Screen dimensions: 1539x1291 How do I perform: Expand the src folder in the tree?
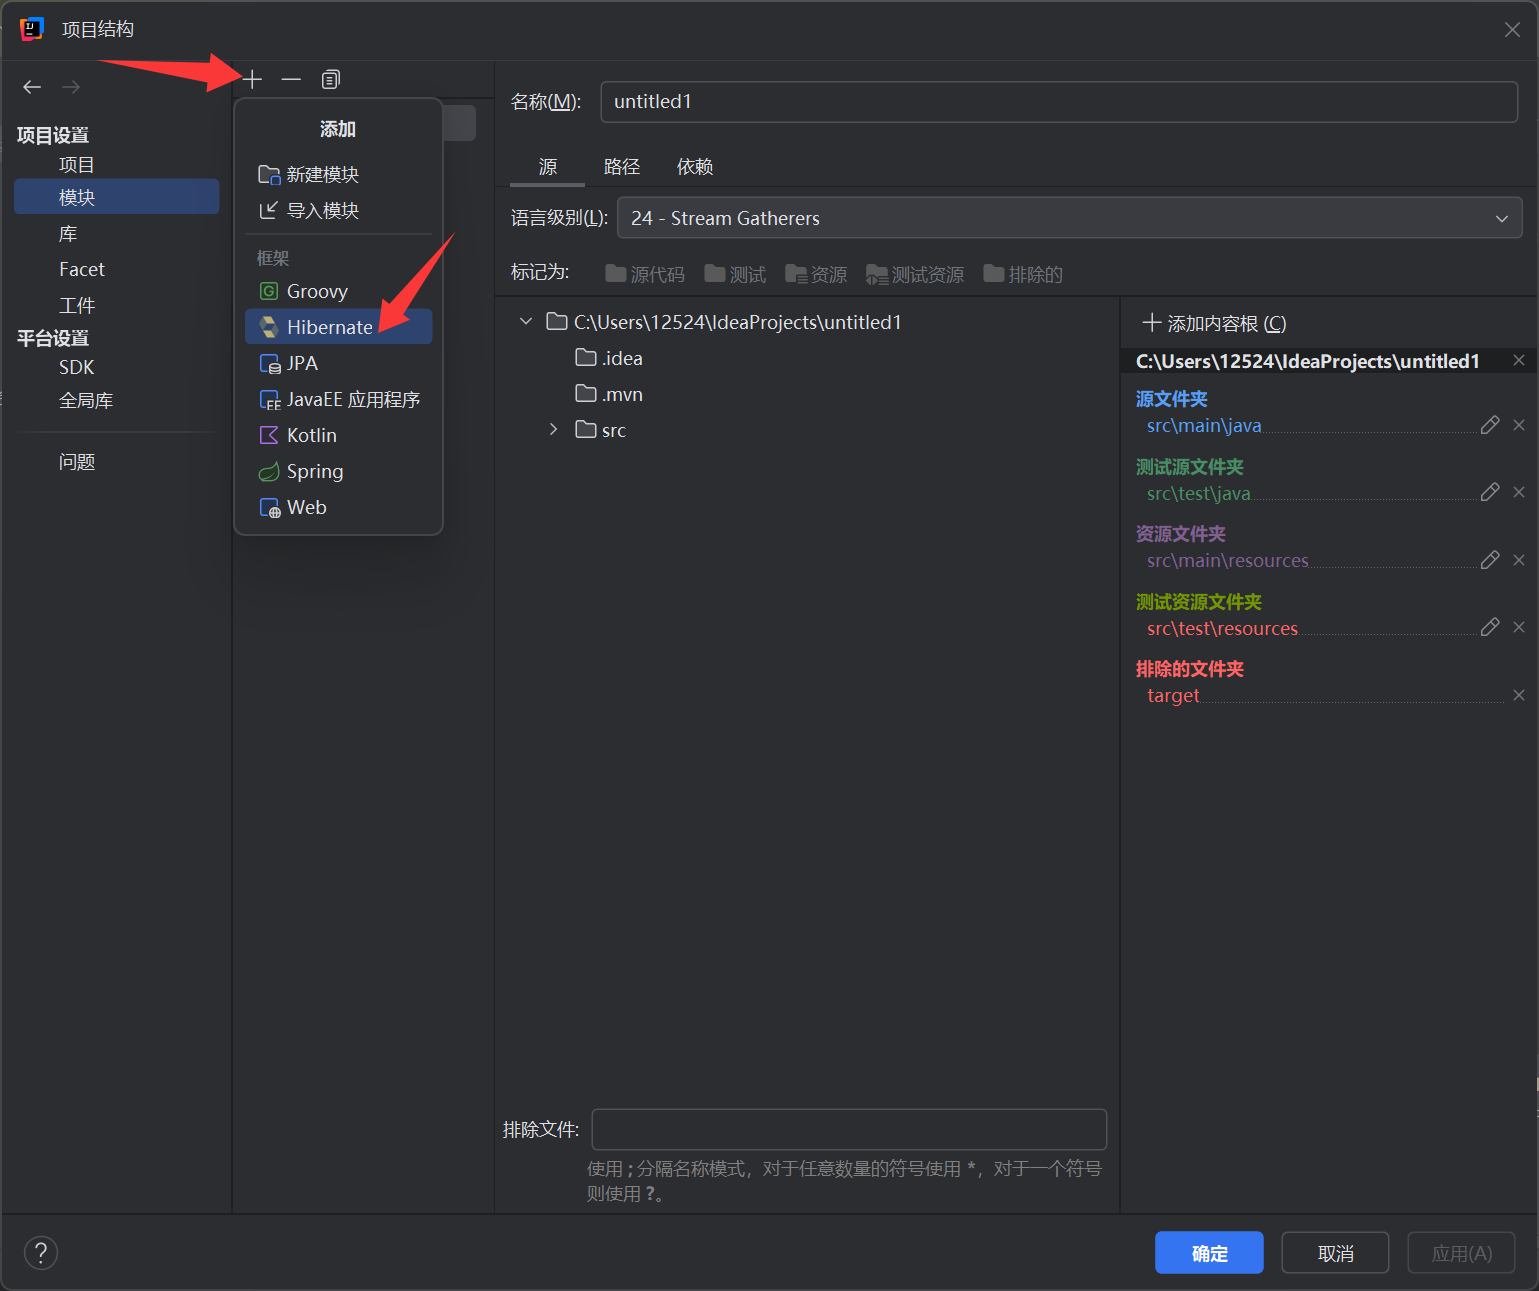click(x=553, y=429)
